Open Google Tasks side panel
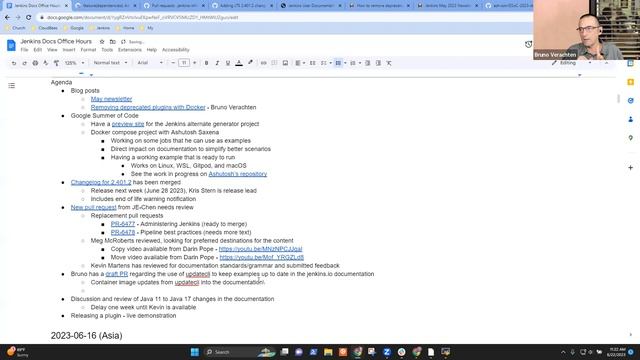 [x=631, y=100]
